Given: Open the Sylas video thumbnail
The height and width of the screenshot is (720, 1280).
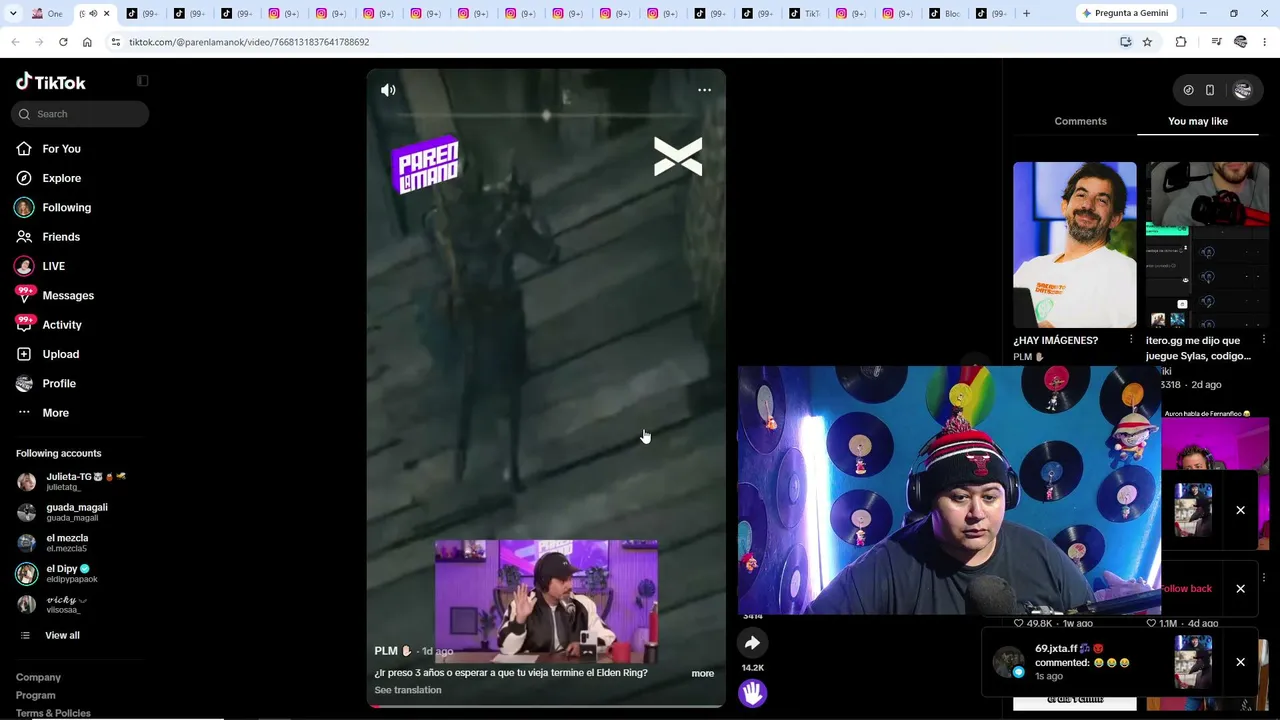Looking at the screenshot, I should coord(1207,245).
